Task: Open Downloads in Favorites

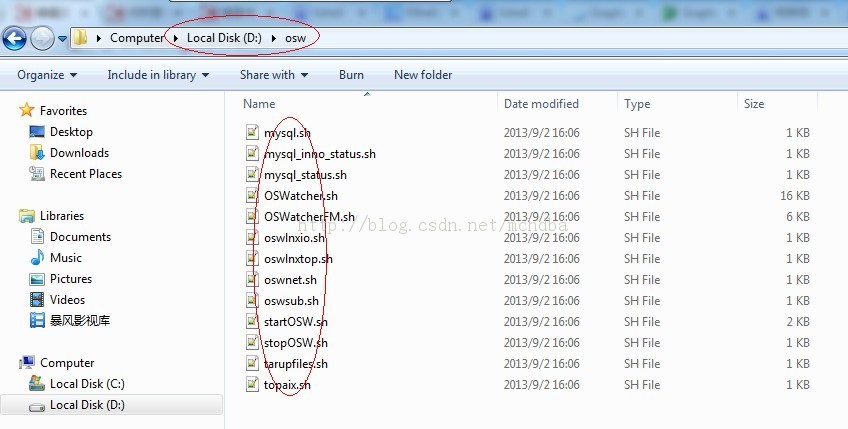Action: click(x=79, y=153)
